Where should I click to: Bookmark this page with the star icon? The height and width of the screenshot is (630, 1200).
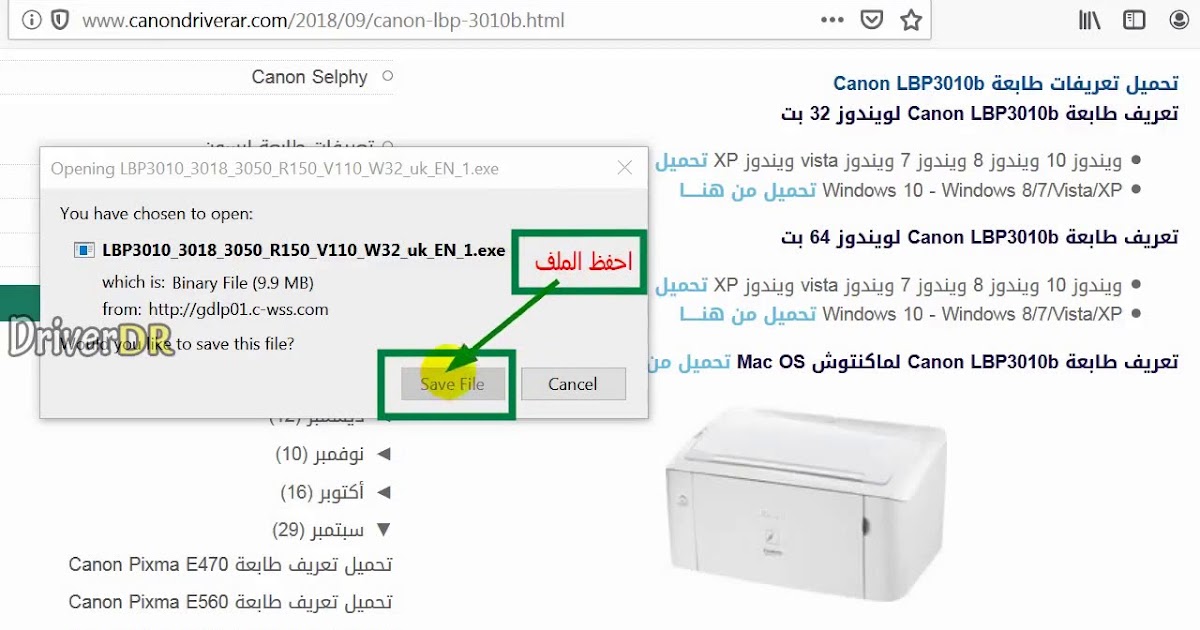tap(911, 20)
